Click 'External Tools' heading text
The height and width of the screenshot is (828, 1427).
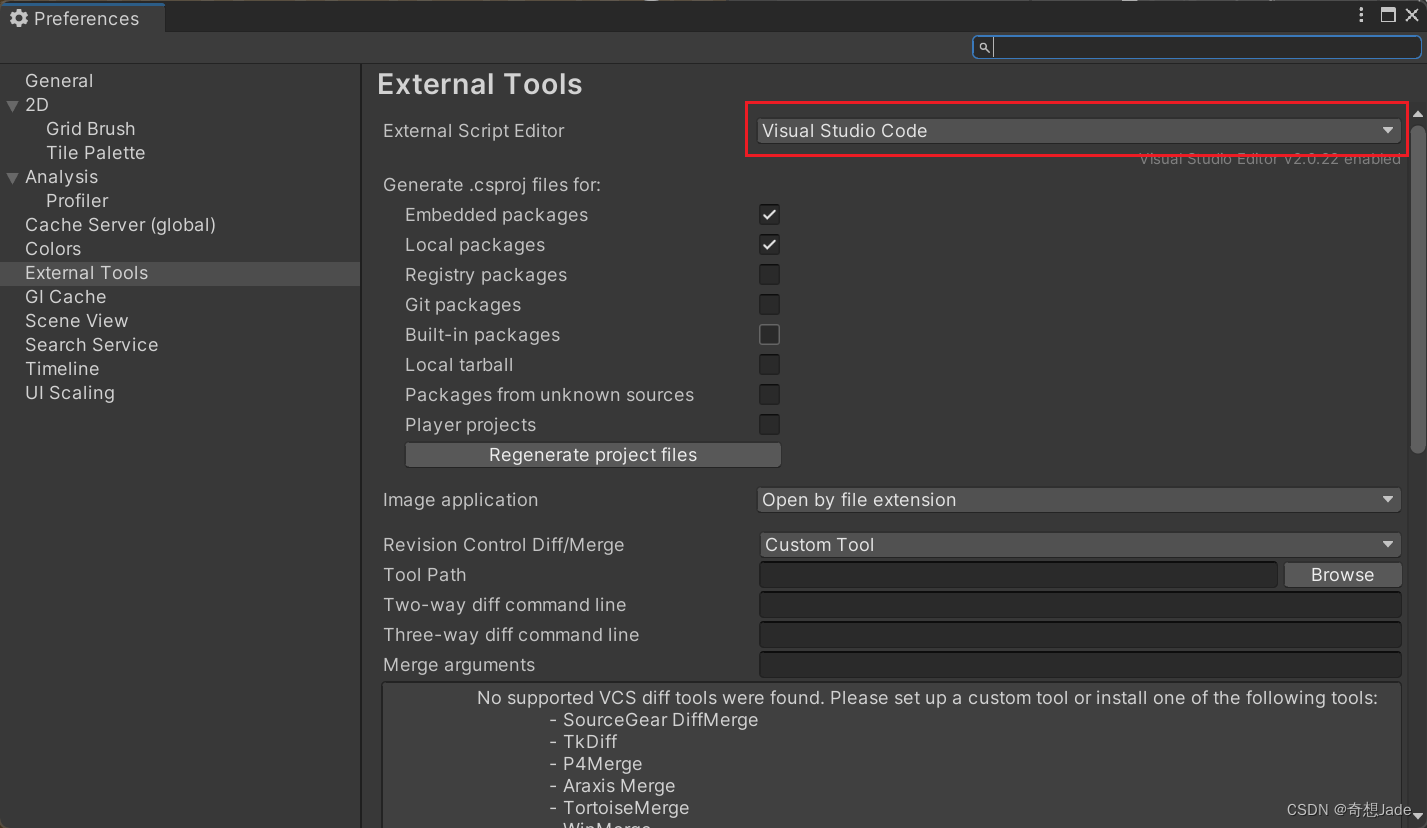coord(480,85)
